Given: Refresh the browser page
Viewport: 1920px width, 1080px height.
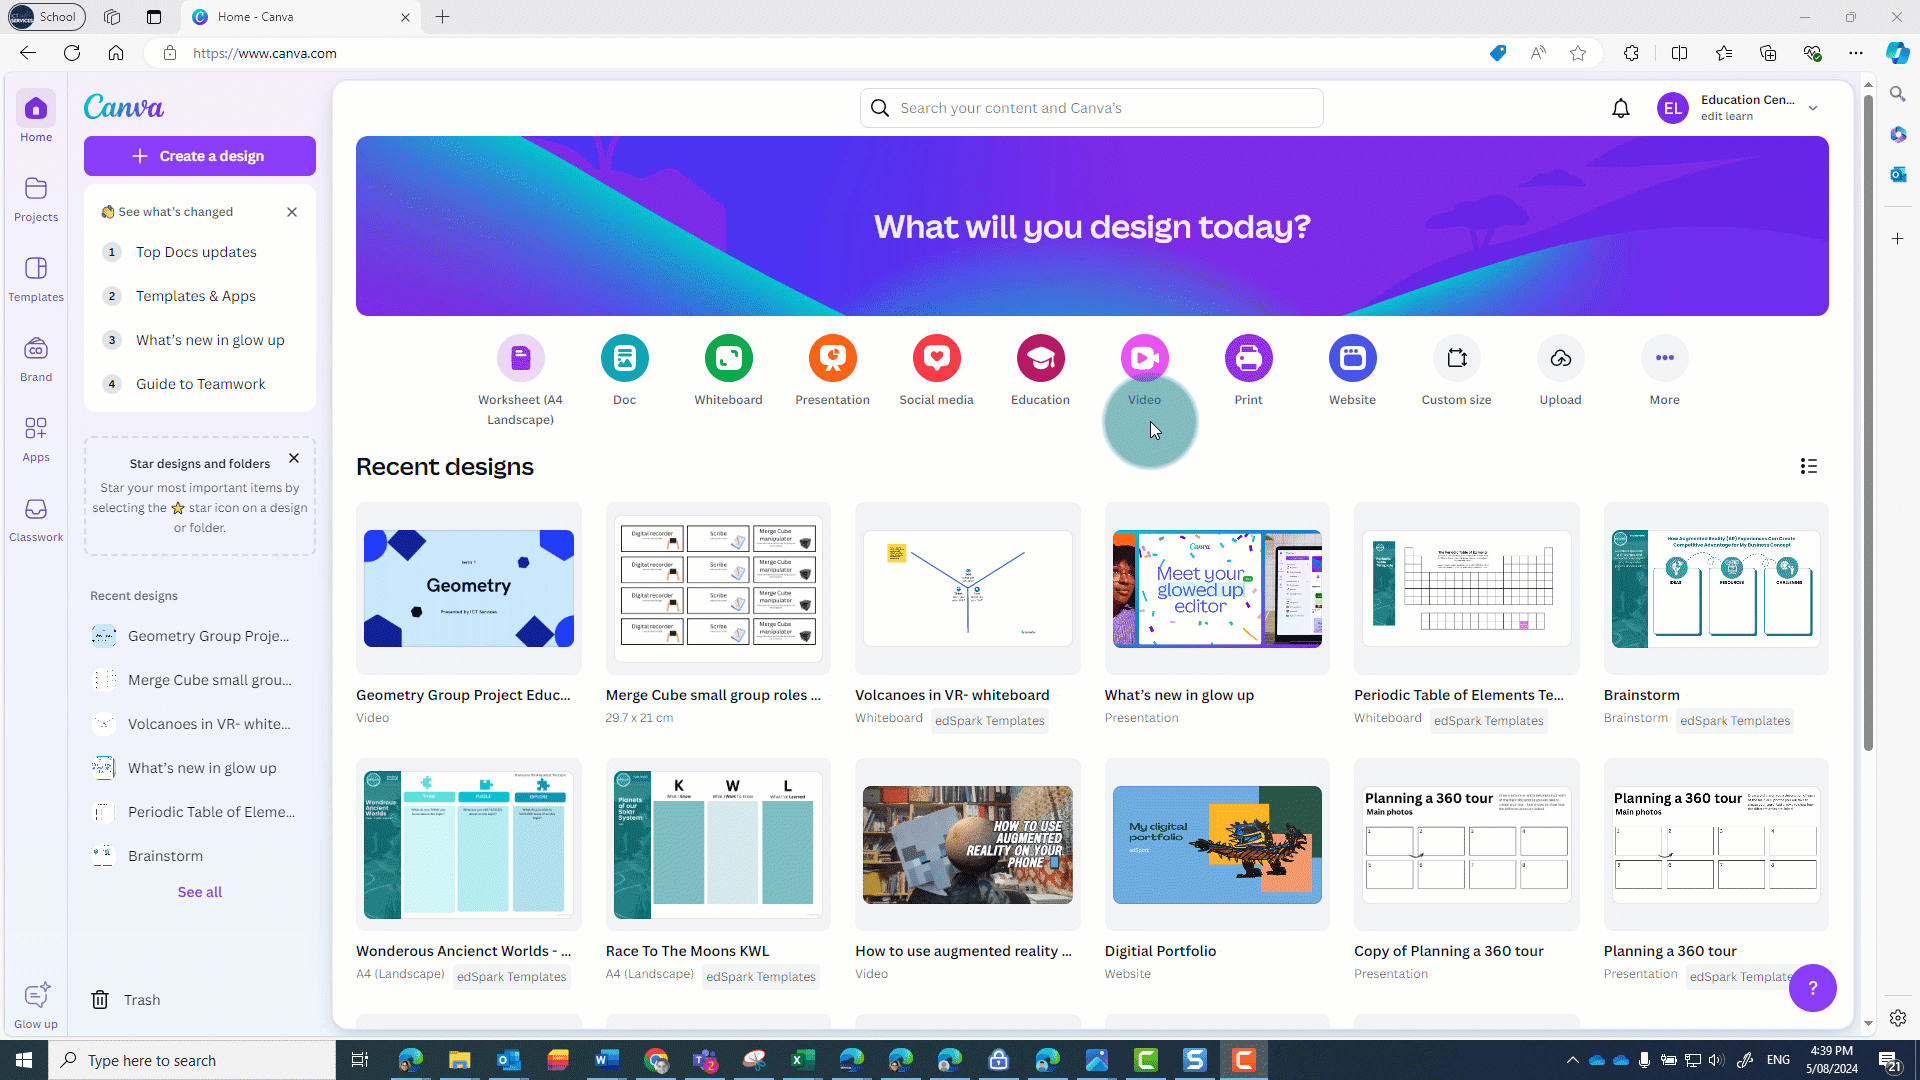Looking at the screenshot, I should click(x=72, y=53).
